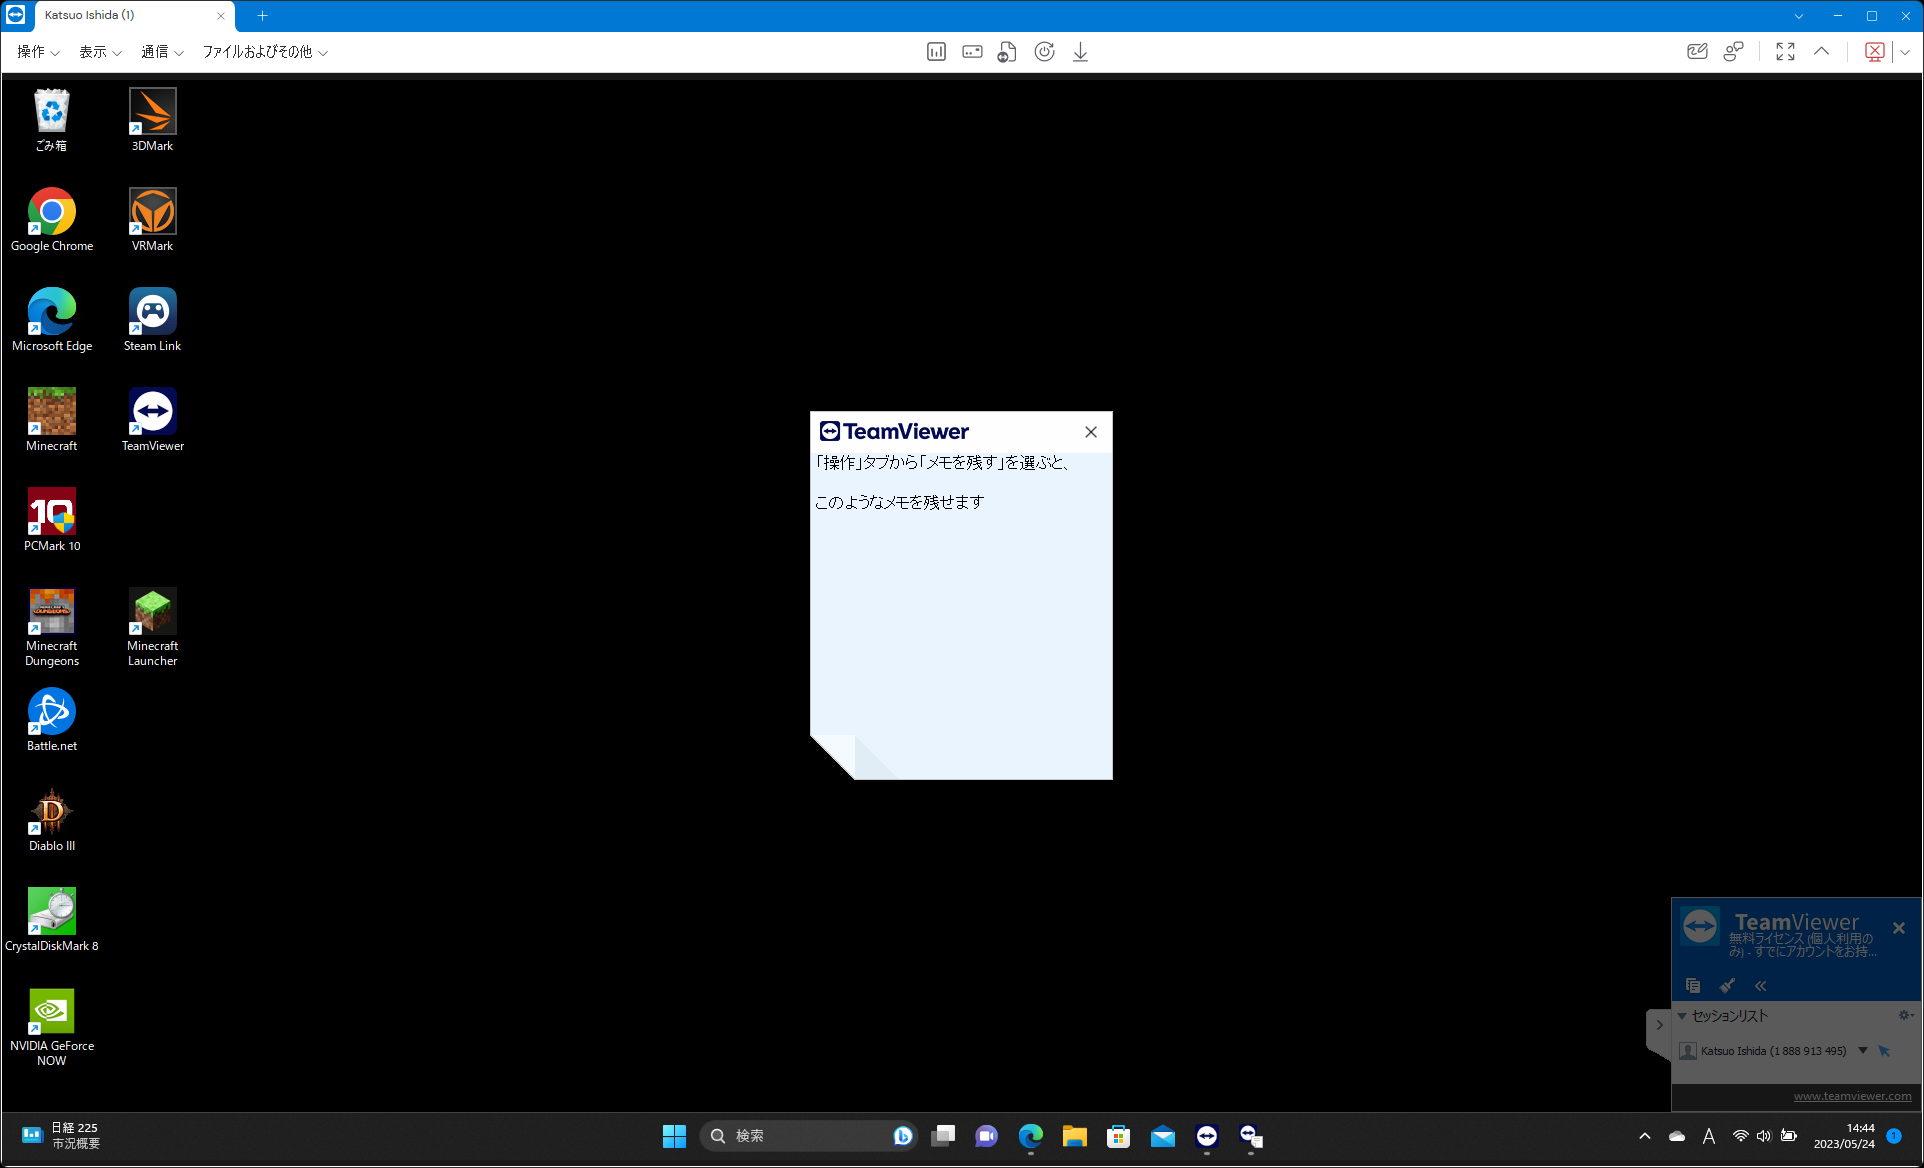1924x1168 pixels.
Task: Click the file transfer toolbar icon
Action: 1007,52
